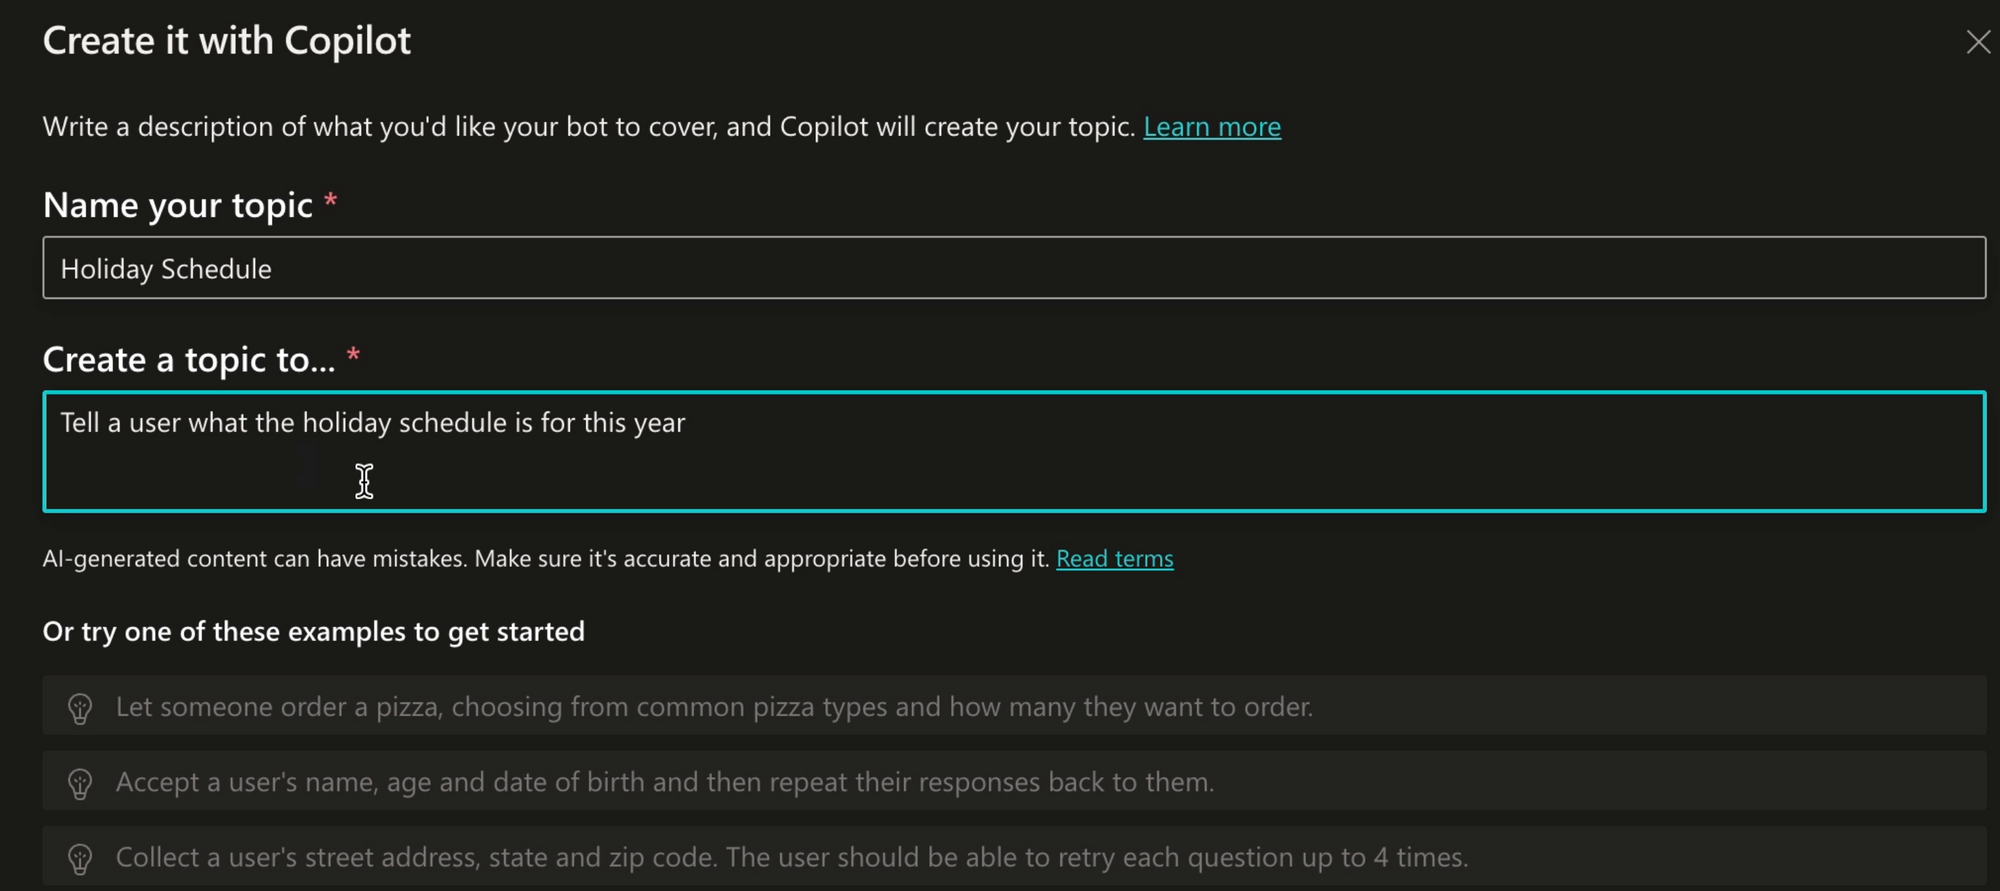Screen dimensions: 2000x891
Task: Click the 'Create it with Copilot' heading
Action: coord(227,41)
